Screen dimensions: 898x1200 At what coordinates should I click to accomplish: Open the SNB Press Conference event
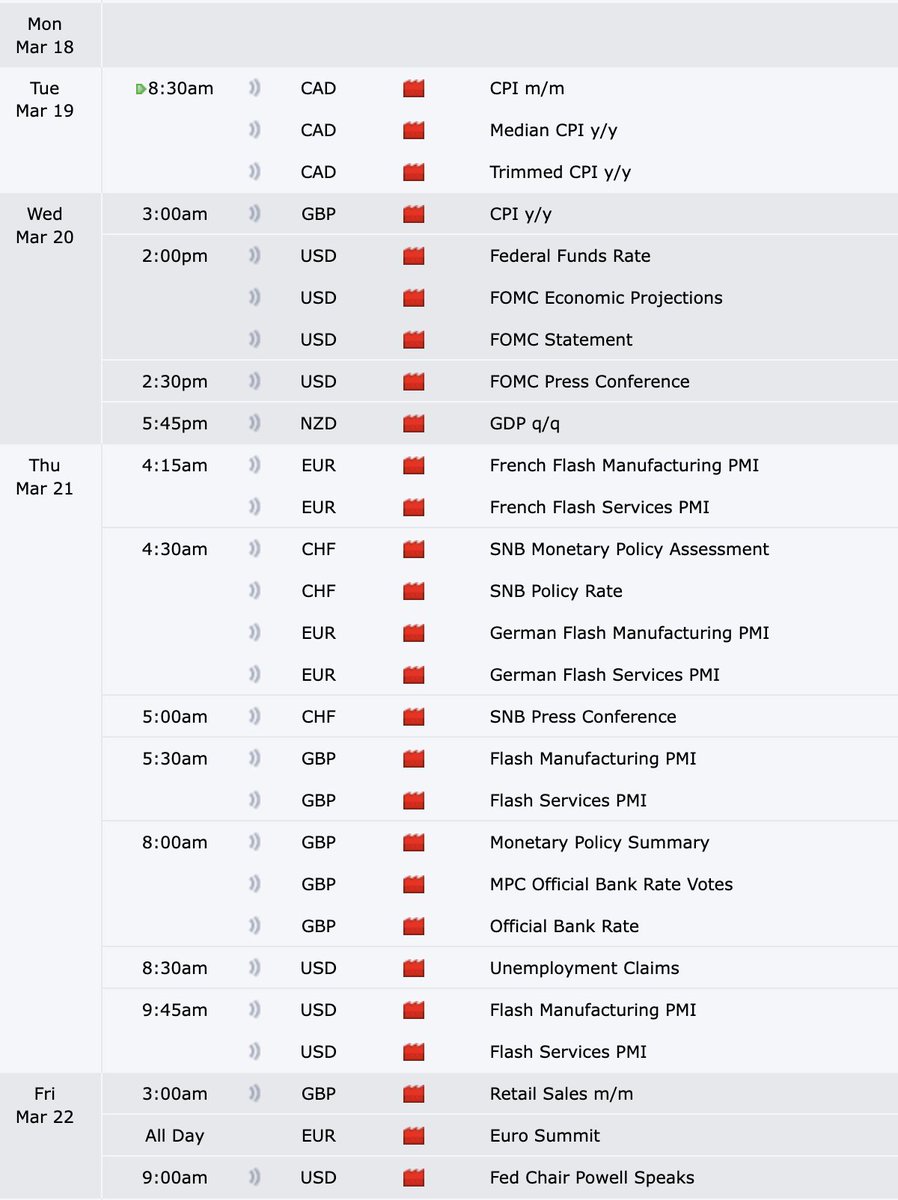click(583, 717)
